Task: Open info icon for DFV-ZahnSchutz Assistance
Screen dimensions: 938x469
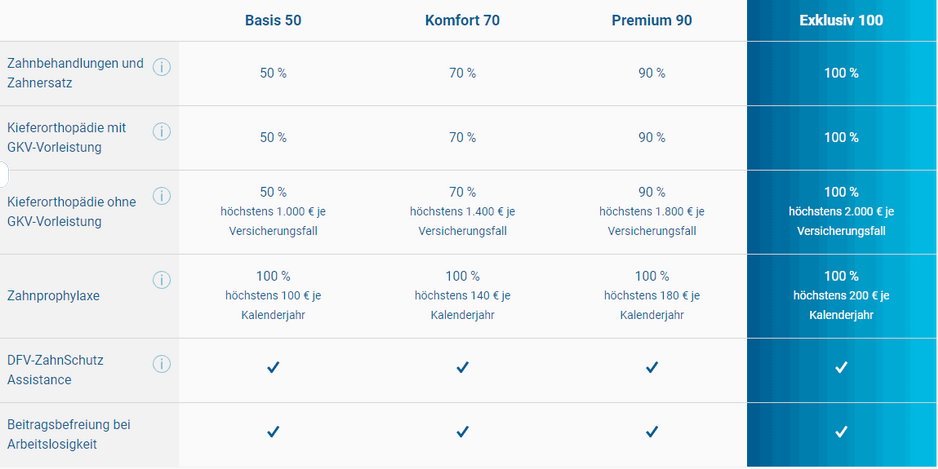Action: click(x=162, y=364)
